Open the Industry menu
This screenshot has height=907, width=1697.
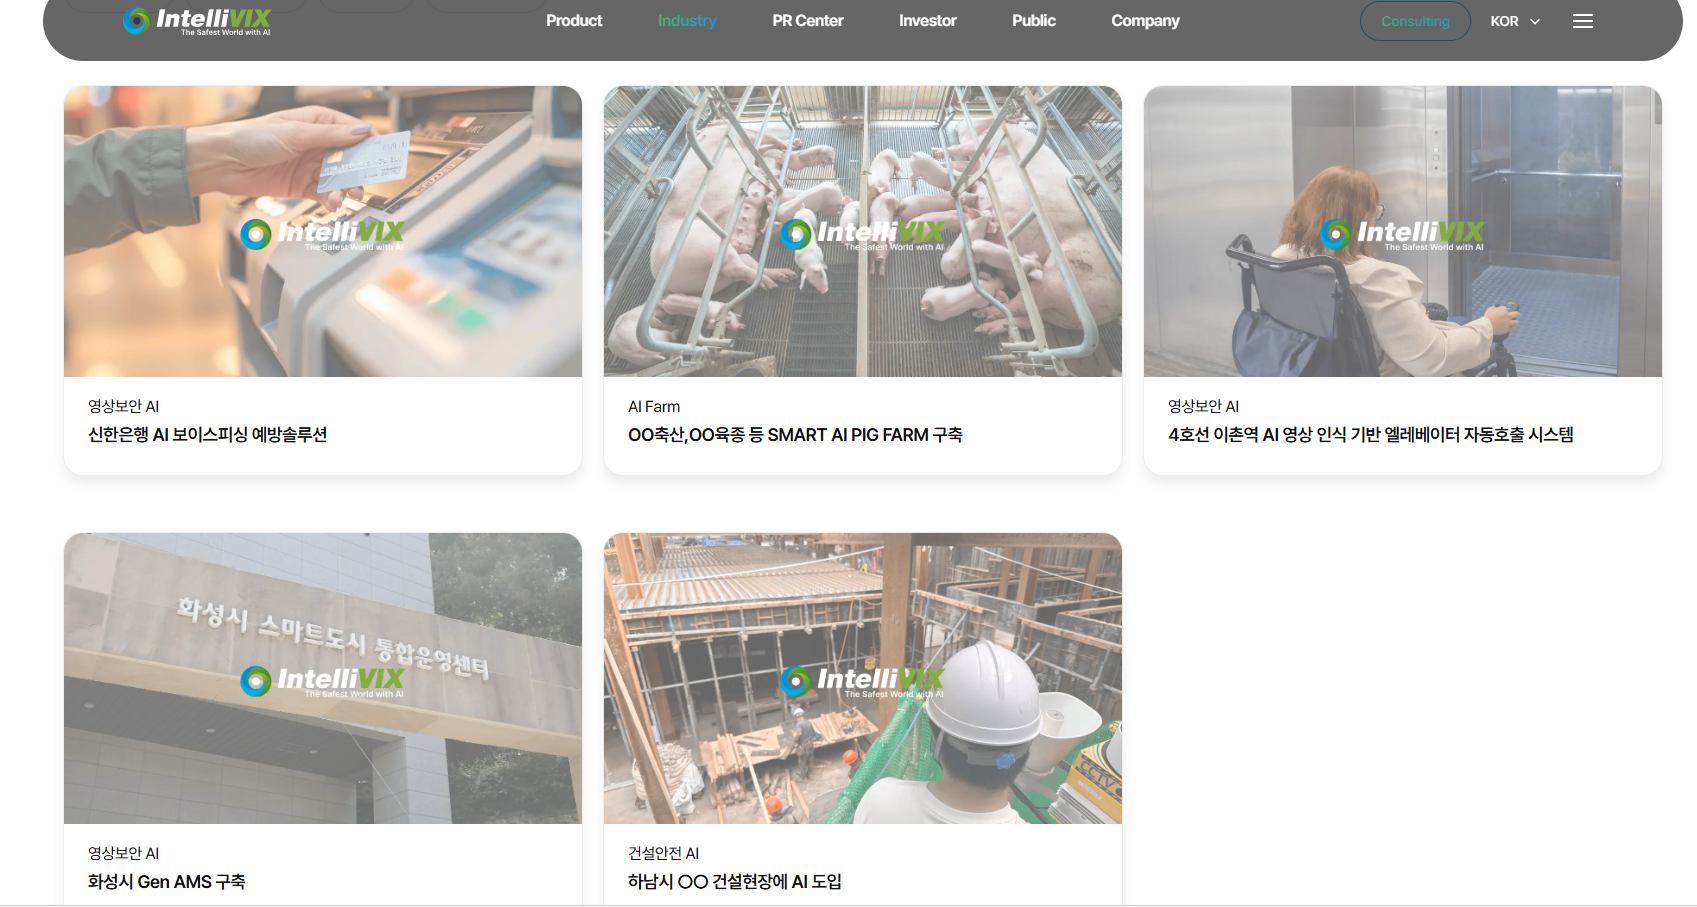coord(687,21)
